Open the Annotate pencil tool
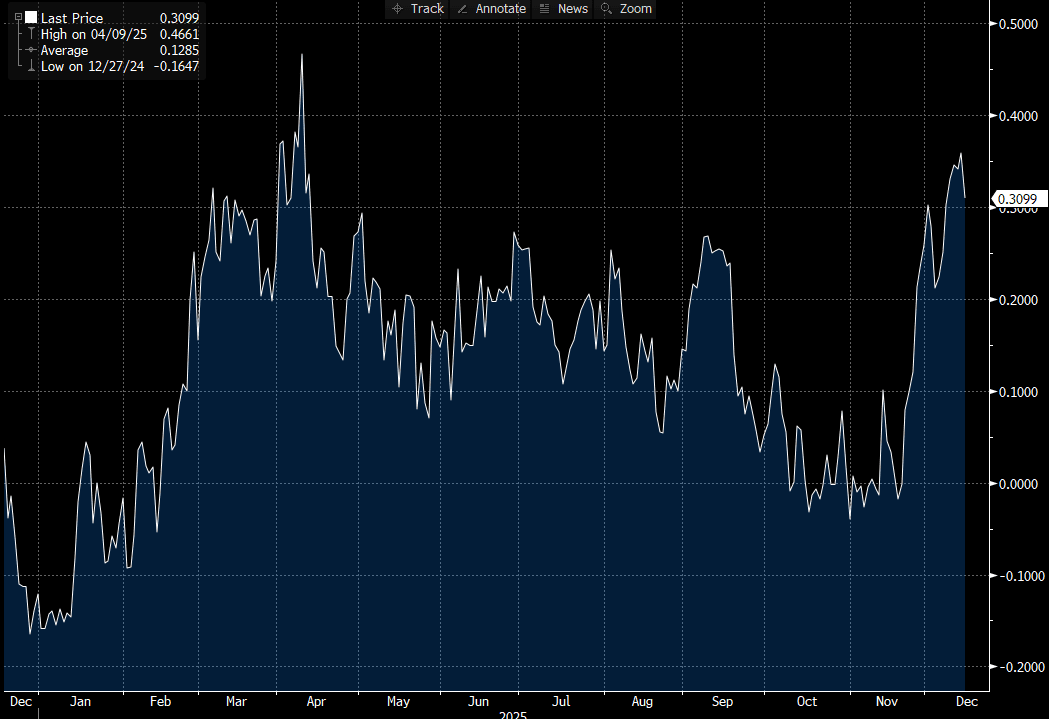Screen dimensions: 1049x719 (x=490, y=8)
